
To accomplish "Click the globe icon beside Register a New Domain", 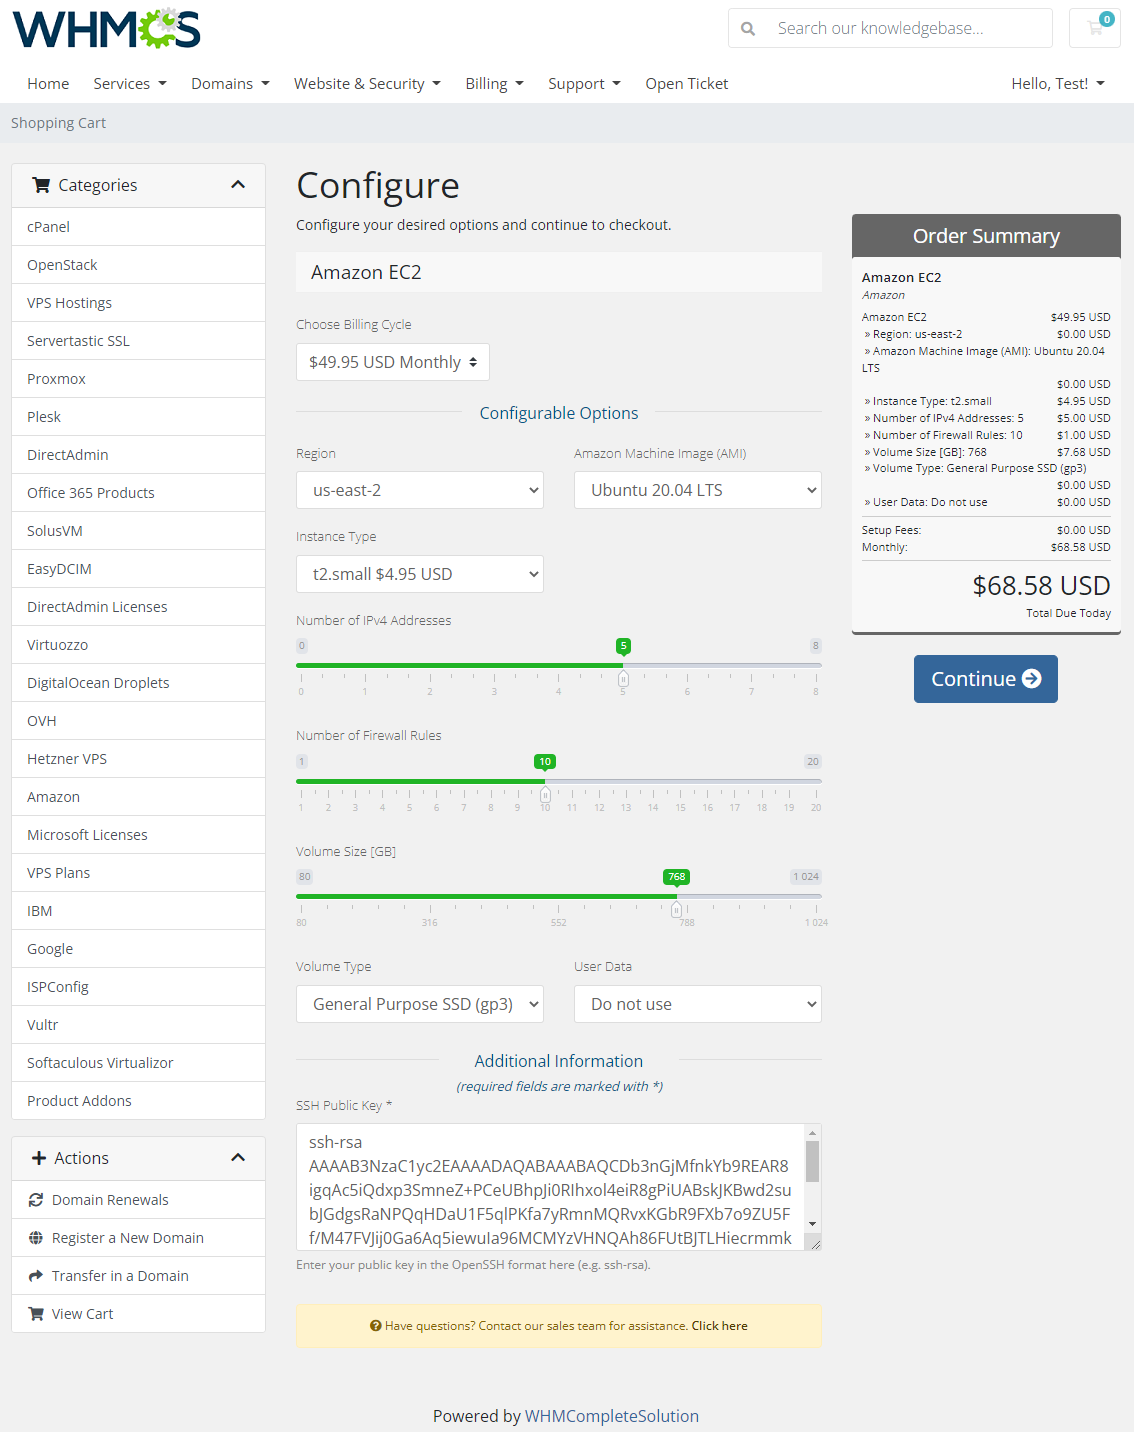I will (x=36, y=1237).
